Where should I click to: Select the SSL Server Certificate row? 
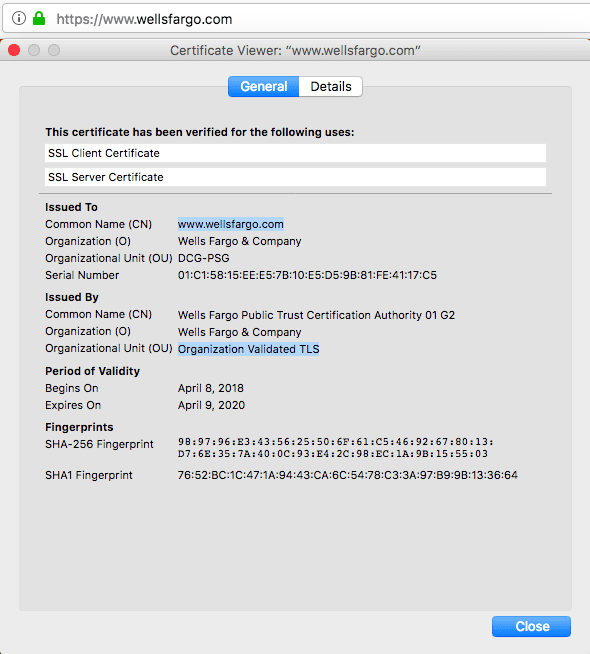coord(295,177)
